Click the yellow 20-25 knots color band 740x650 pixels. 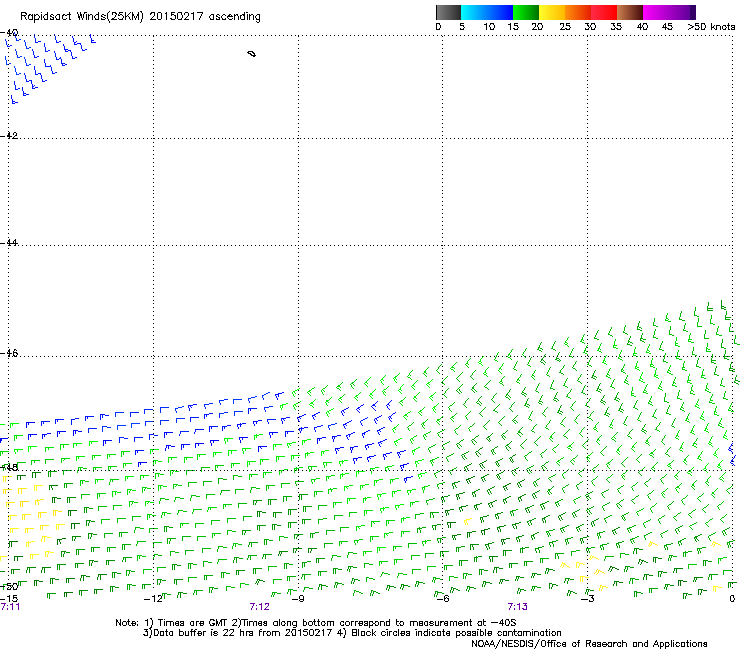(552, 12)
